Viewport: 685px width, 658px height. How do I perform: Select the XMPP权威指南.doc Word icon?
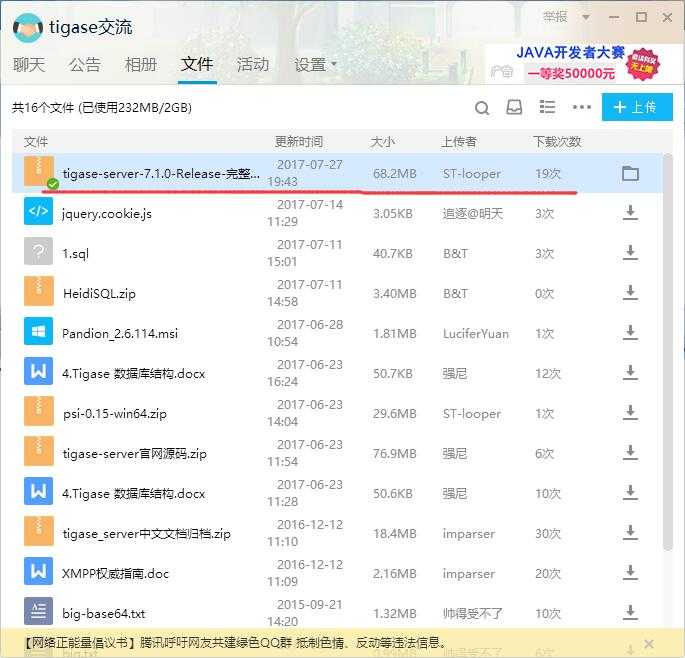point(38,571)
